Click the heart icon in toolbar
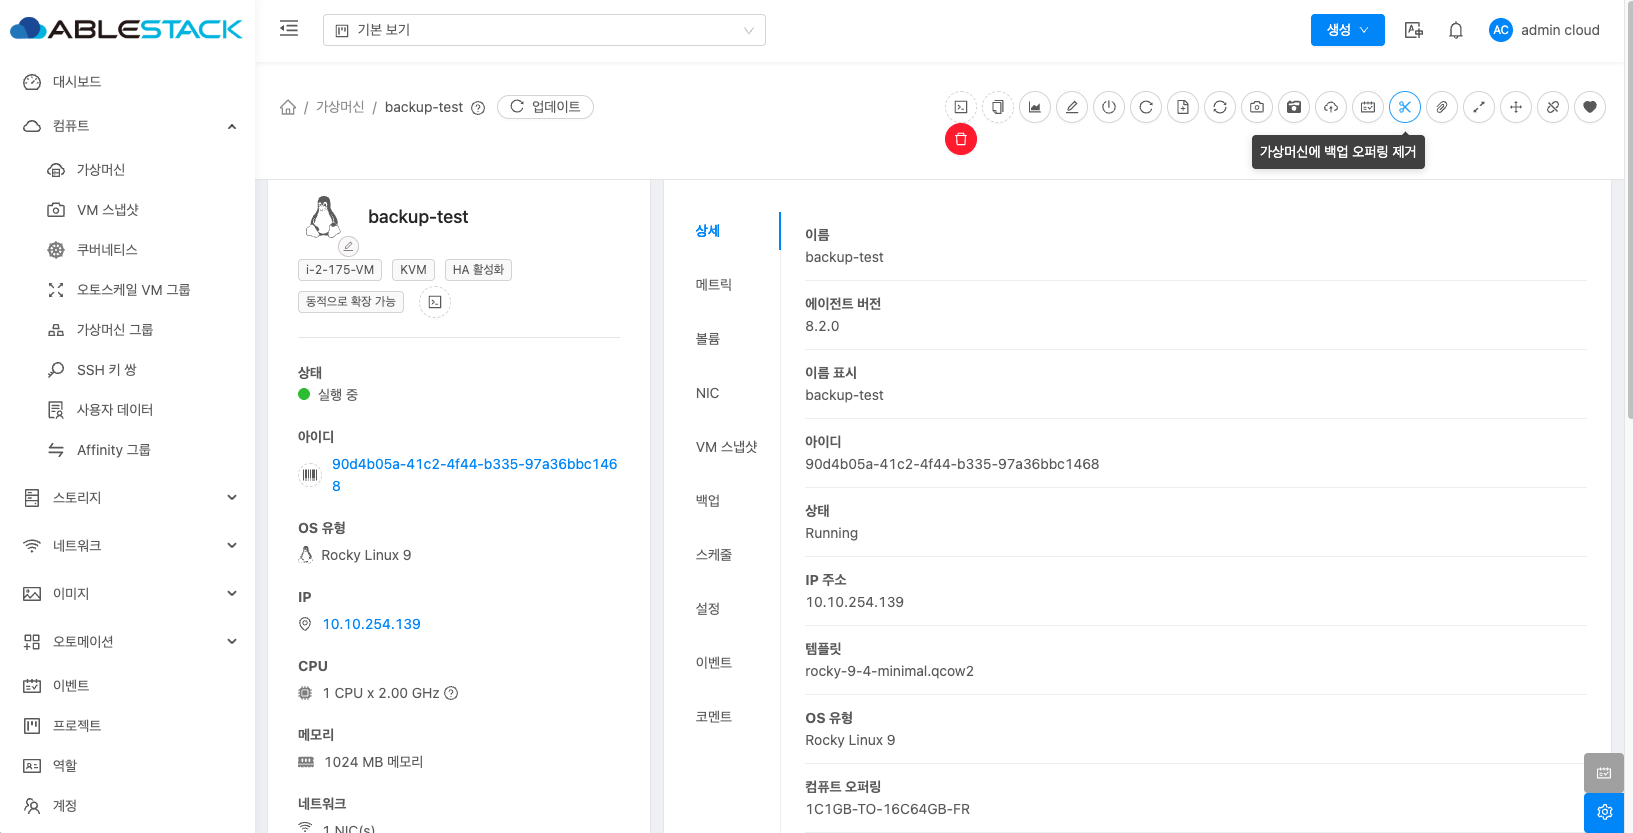This screenshot has height=833, width=1633. click(x=1589, y=107)
